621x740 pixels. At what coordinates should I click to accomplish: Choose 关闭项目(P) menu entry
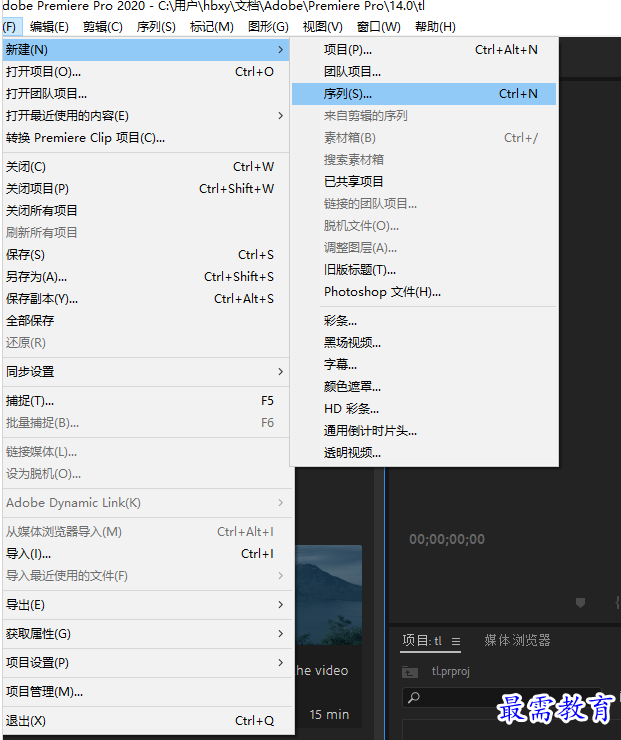point(146,189)
